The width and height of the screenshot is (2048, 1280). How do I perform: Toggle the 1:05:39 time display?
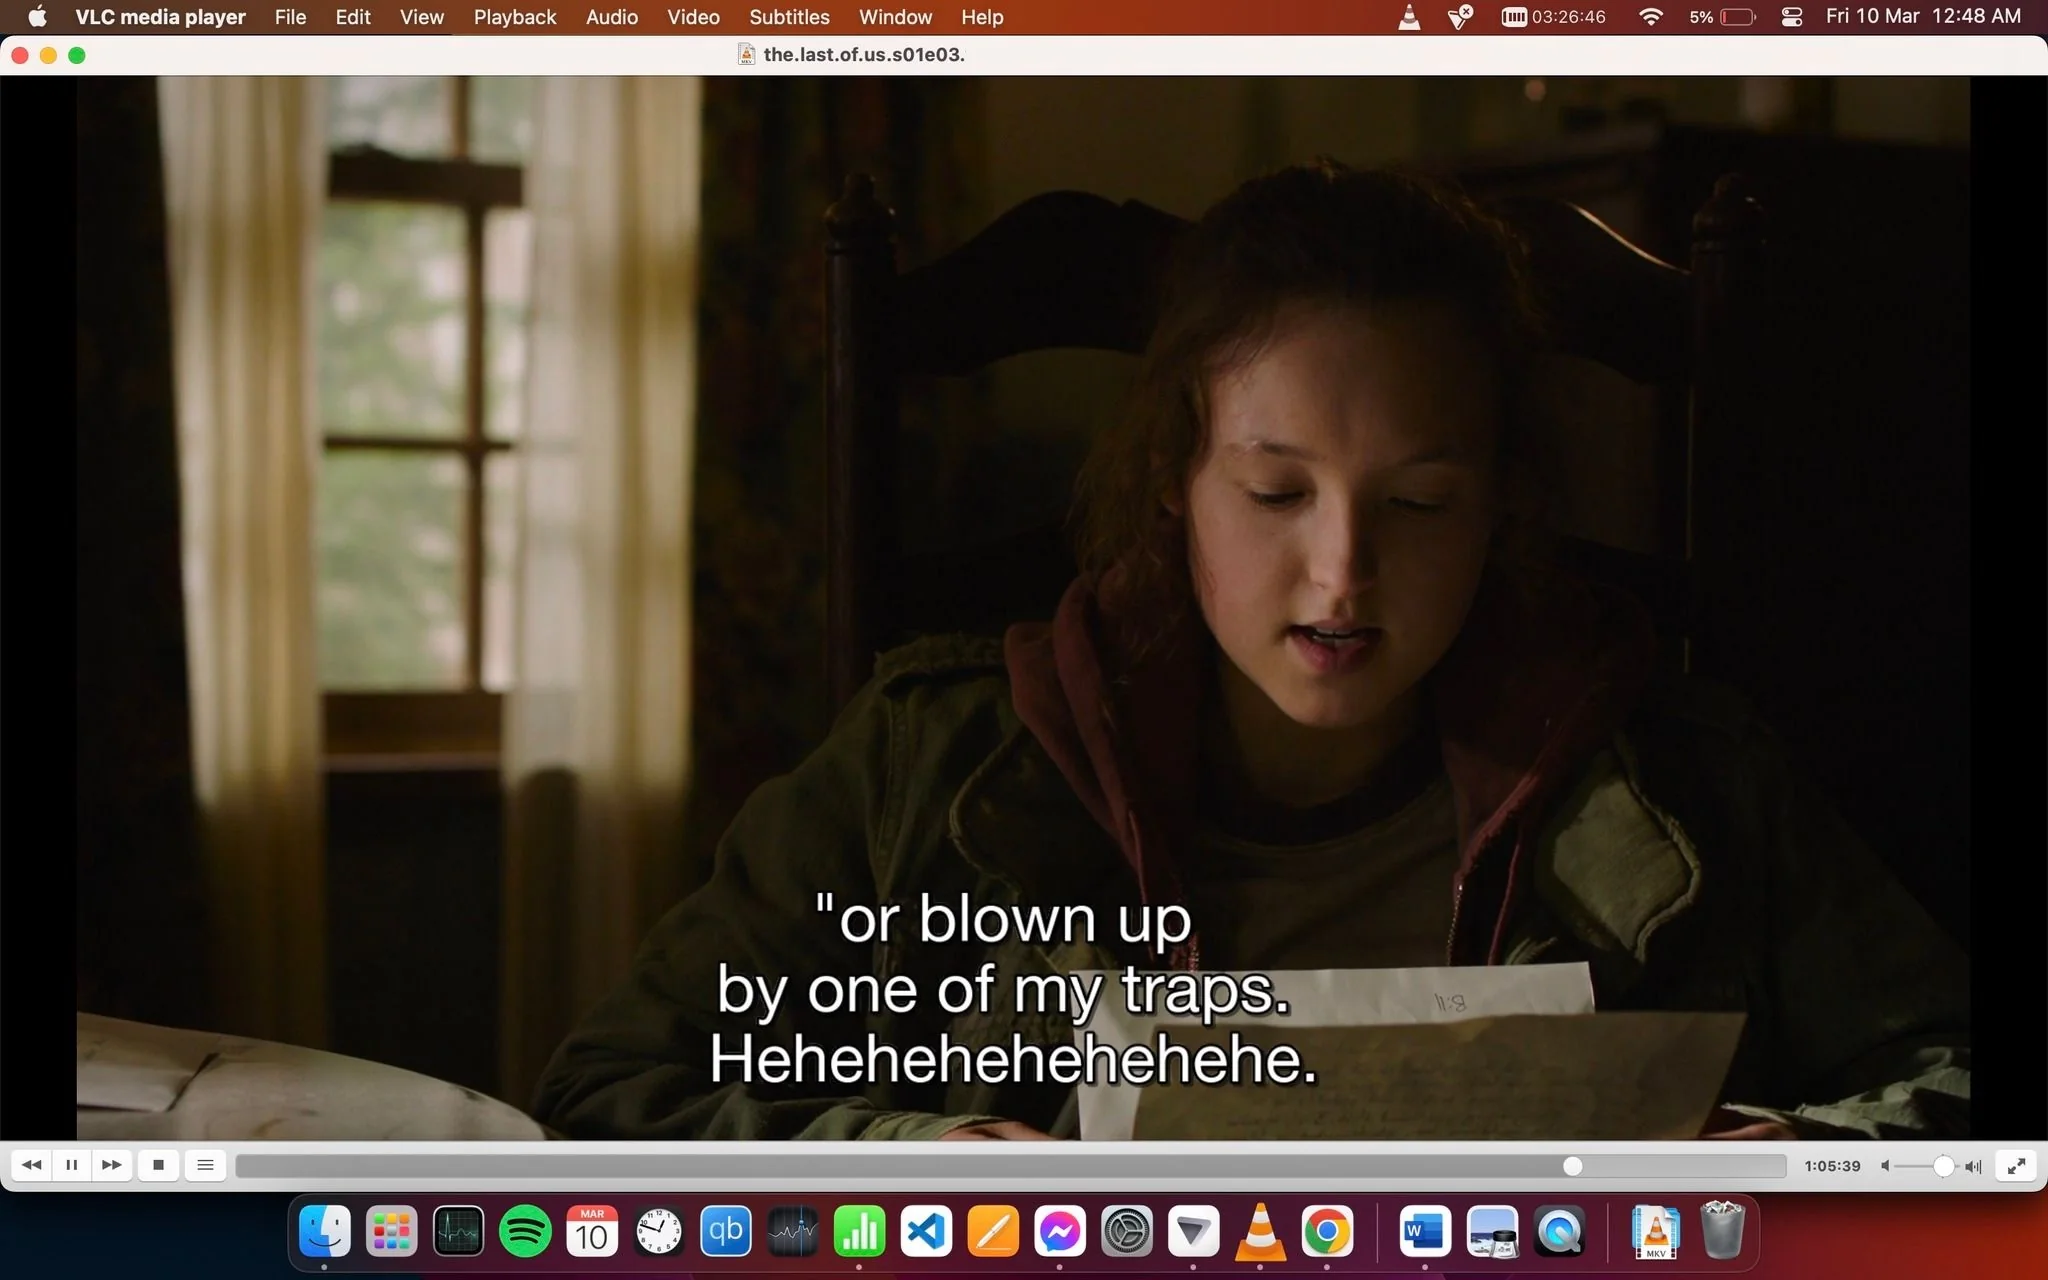[x=1832, y=1166]
